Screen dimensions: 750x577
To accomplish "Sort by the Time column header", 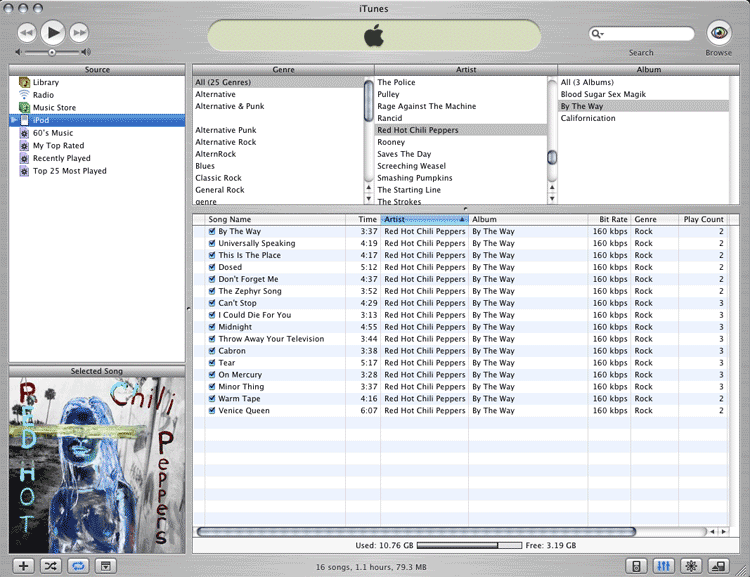I will [x=363, y=219].
